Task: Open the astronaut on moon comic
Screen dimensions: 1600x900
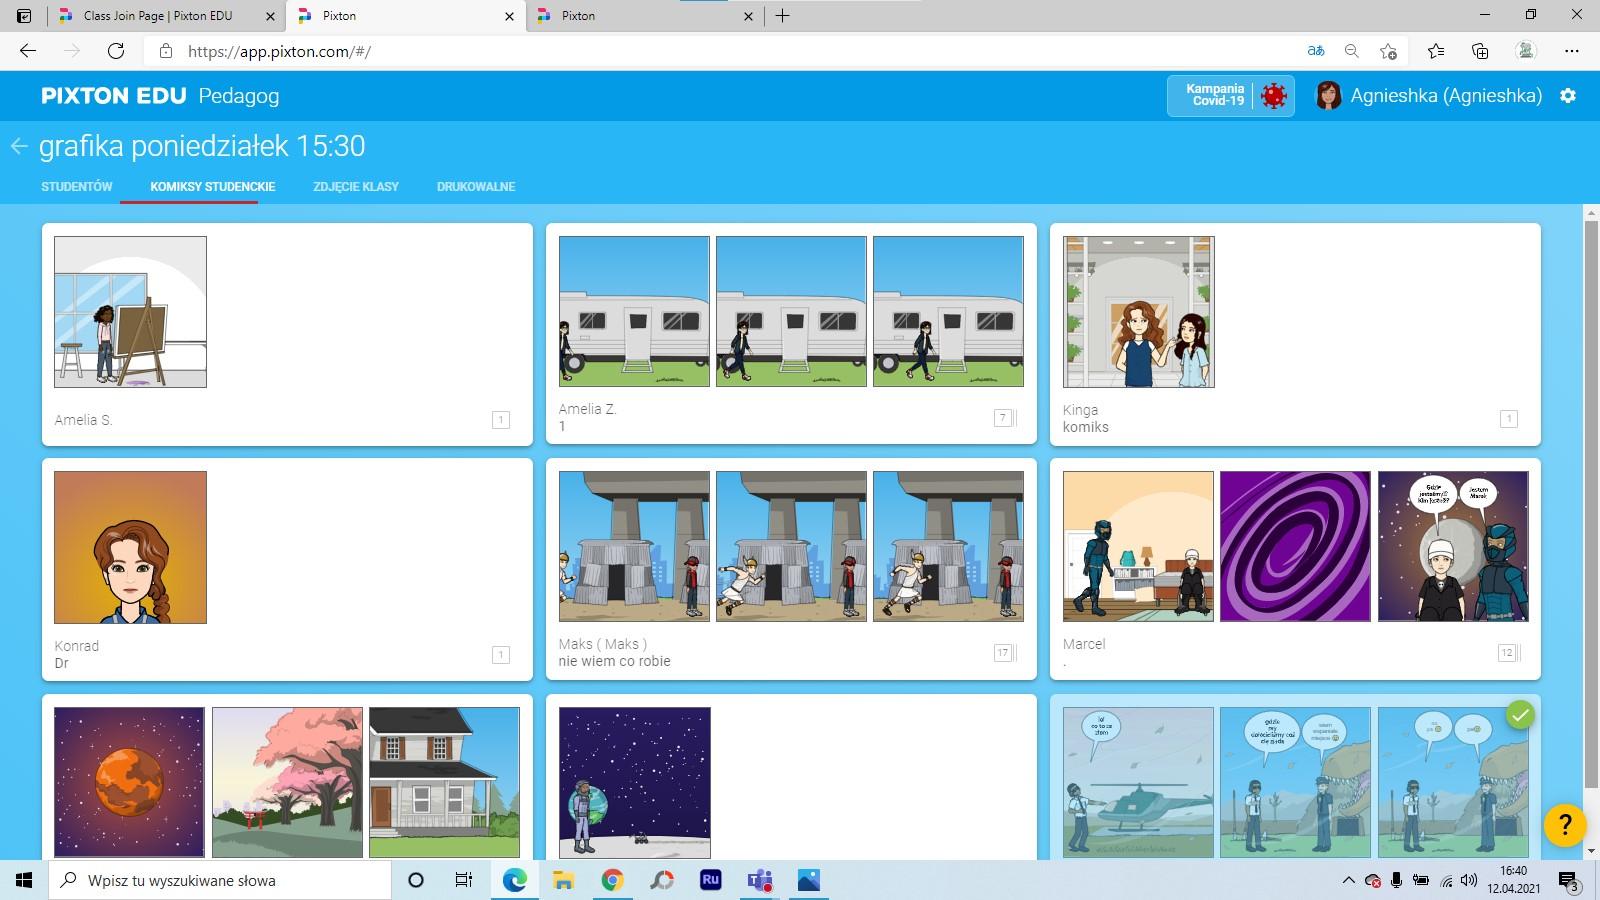Action: click(x=634, y=783)
